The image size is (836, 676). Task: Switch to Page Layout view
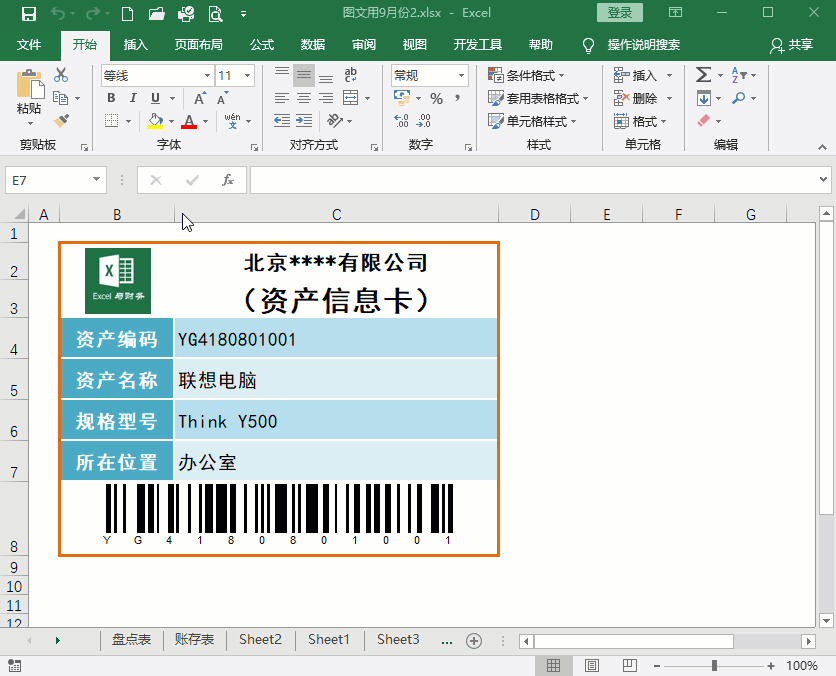pos(592,665)
